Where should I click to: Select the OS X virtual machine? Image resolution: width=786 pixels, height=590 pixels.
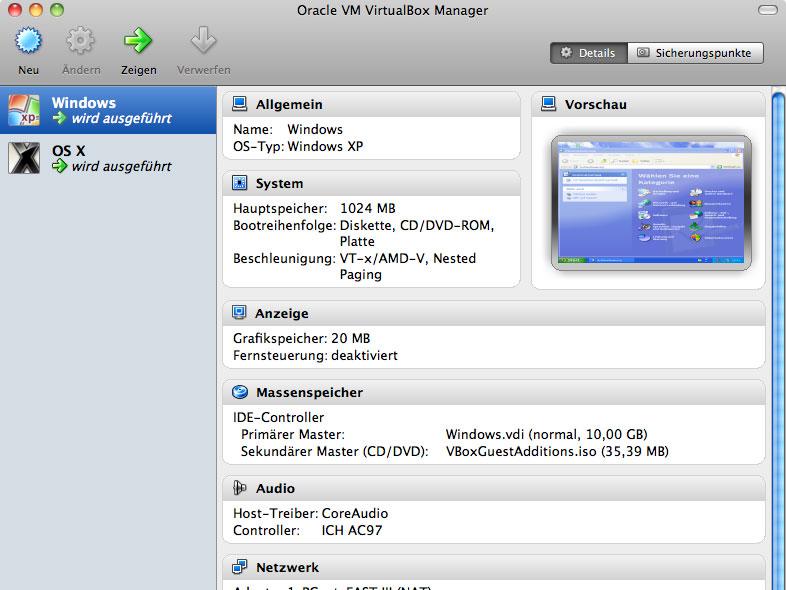108,158
